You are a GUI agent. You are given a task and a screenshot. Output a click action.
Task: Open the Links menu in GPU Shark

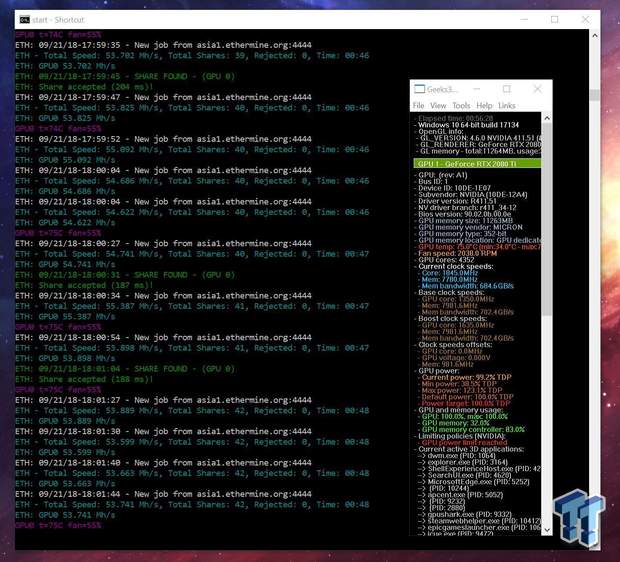[x=507, y=105]
